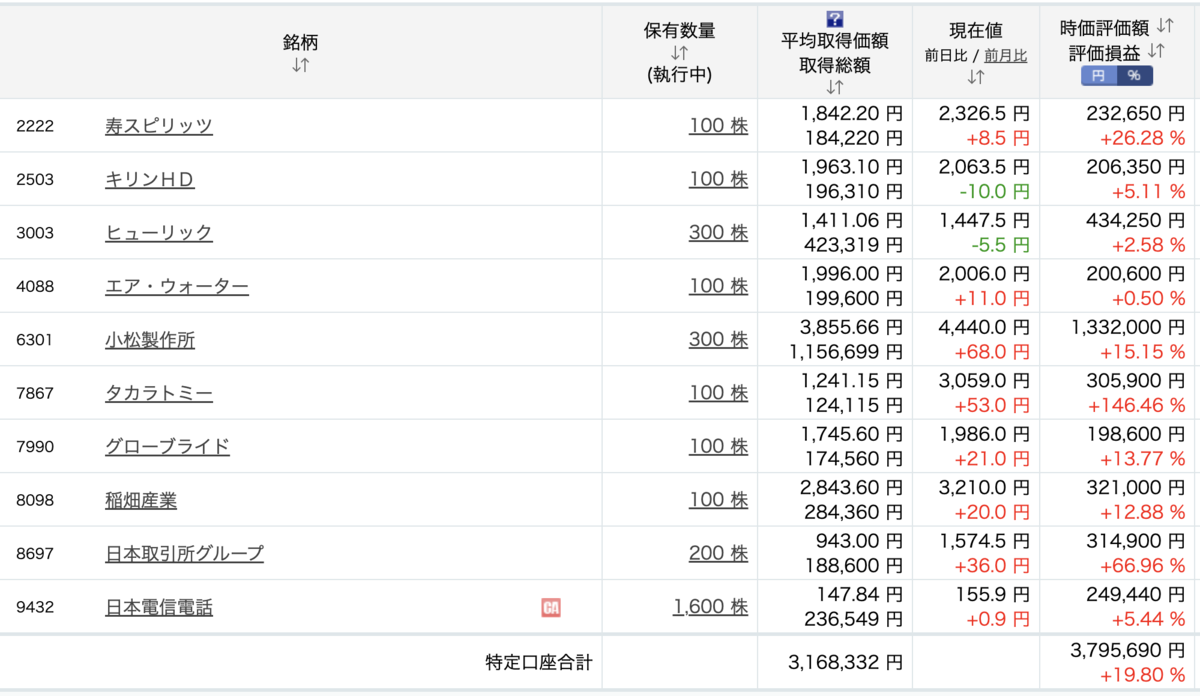This screenshot has height=696, width=1200.
Task: Select stock code 4088
Action: [x=35, y=286]
